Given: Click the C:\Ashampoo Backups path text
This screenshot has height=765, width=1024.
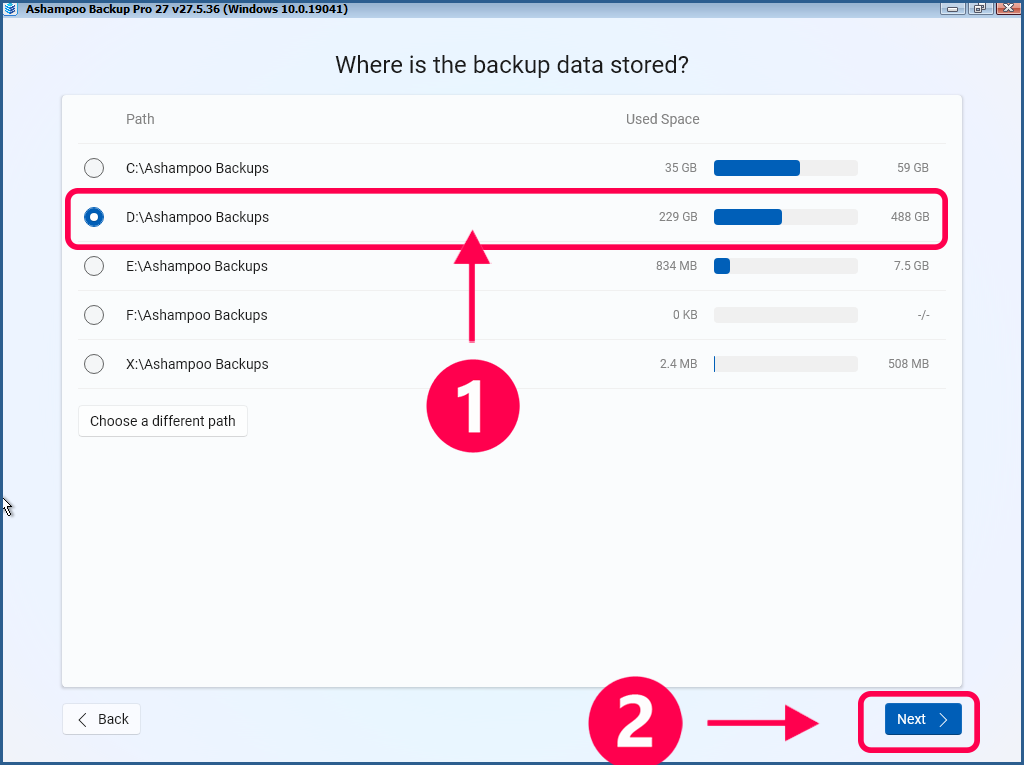Looking at the screenshot, I should tap(197, 168).
